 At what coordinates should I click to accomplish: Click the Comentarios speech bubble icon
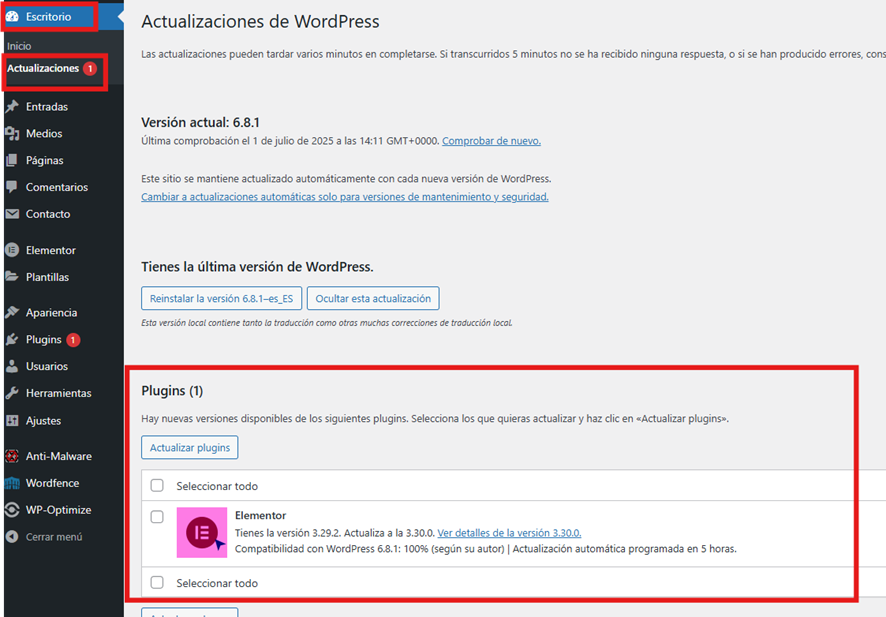tap(12, 187)
